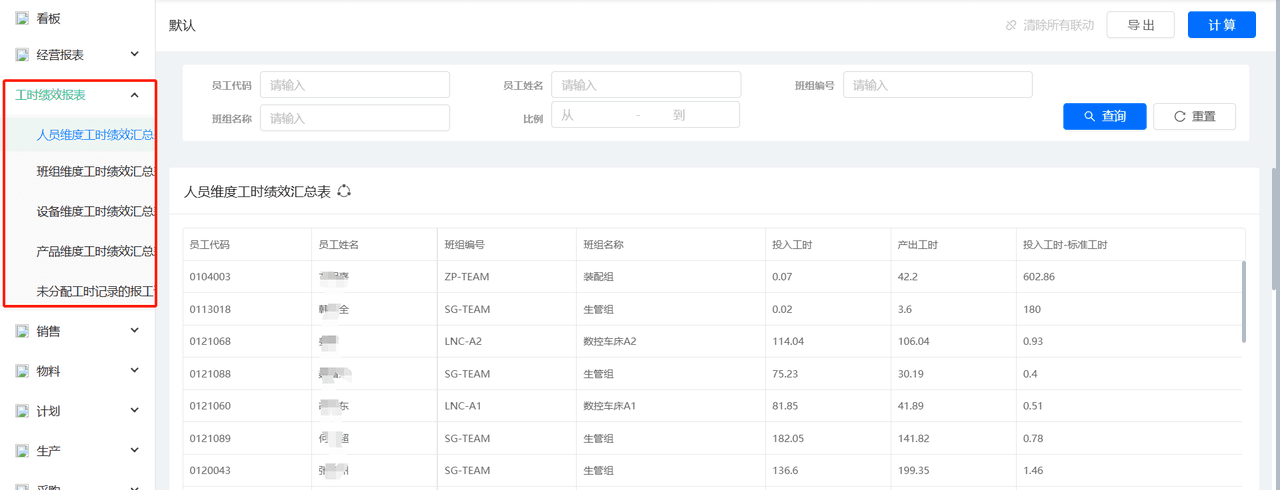Viewport: 1280px width, 490px height.
Task: Expand the 销售 menu chevron
Action: pos(135,330)
